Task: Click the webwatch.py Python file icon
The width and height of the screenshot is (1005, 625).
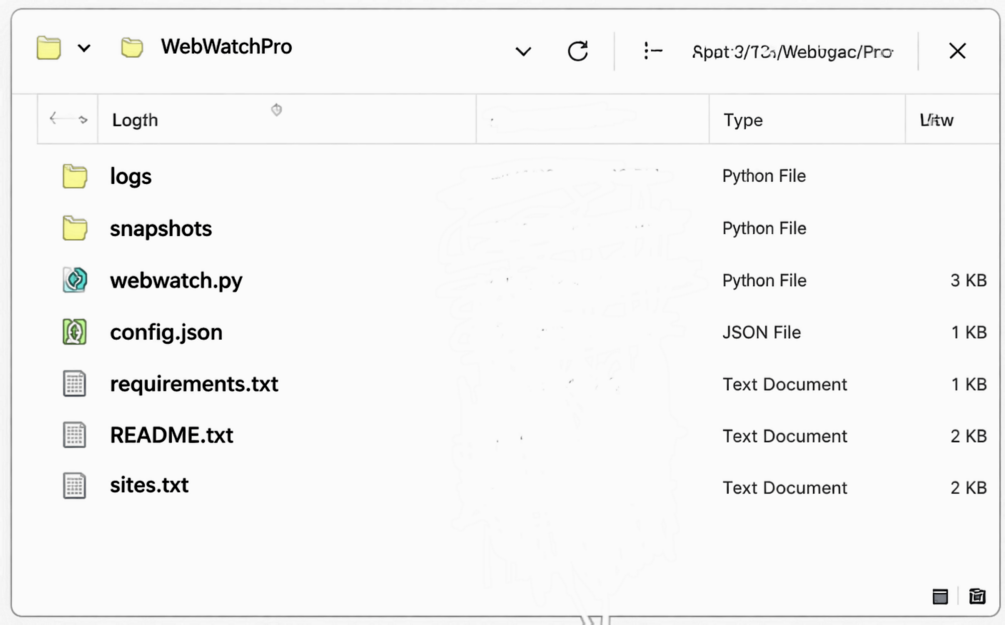Action: [75, 280]
